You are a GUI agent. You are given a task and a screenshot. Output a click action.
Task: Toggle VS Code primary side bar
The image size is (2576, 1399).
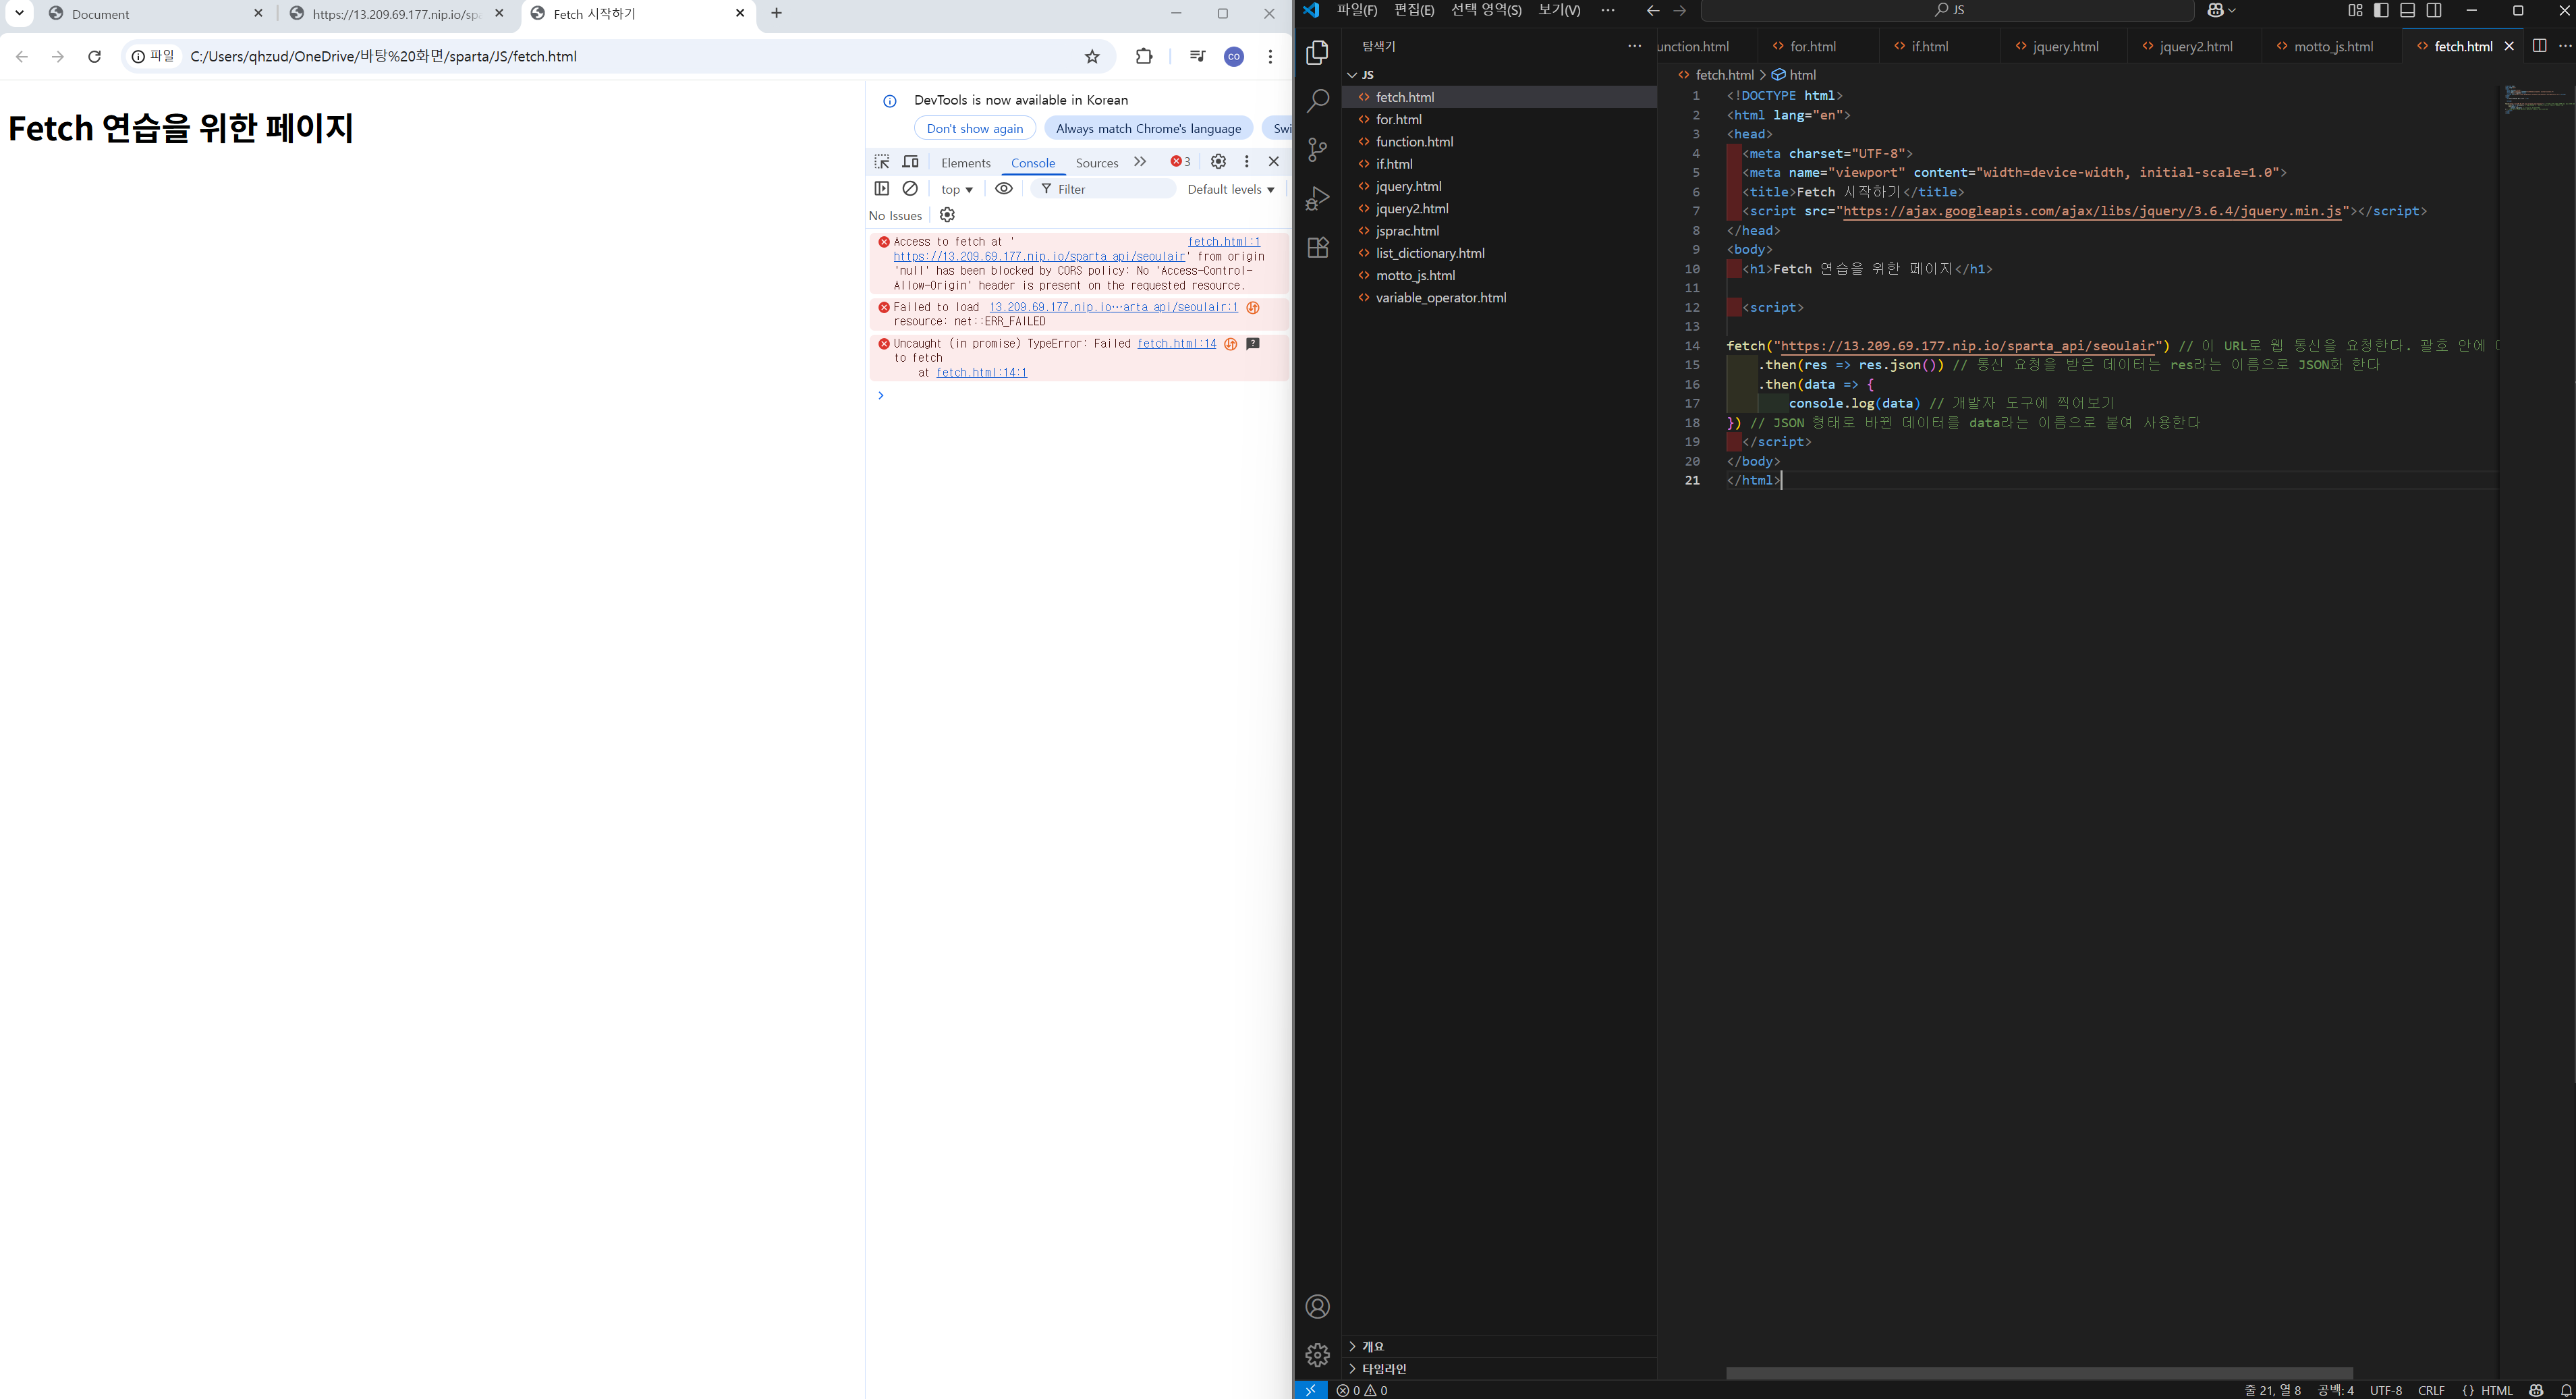2381,10
